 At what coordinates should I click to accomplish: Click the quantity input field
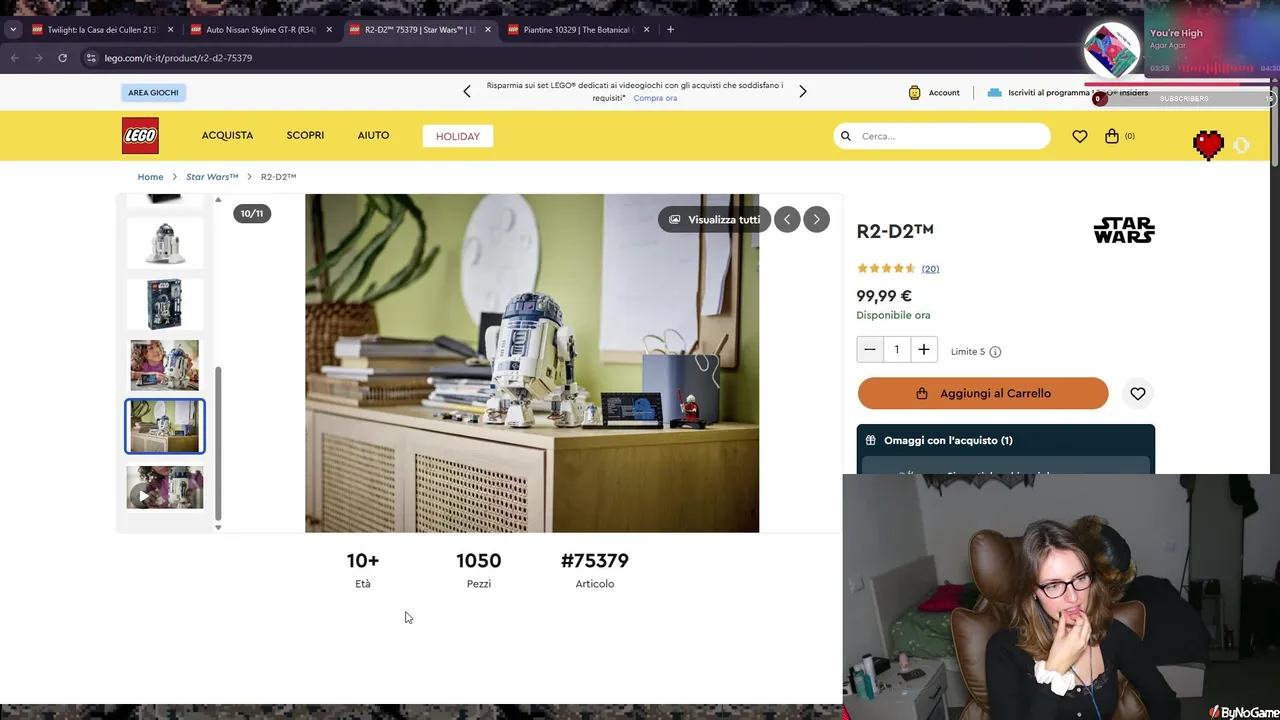[x=897, y=349]
